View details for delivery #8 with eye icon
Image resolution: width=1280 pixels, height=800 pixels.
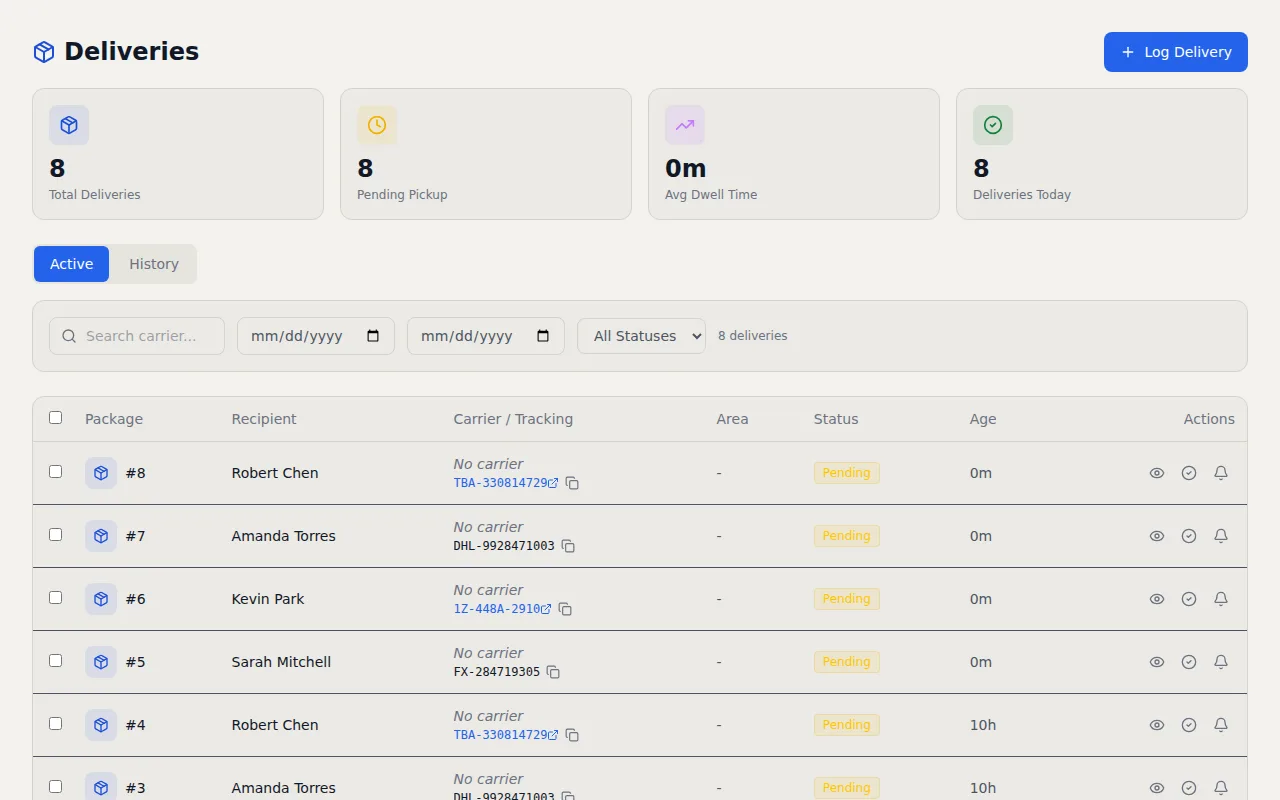pyautogui.click(x=1157, y=472)
